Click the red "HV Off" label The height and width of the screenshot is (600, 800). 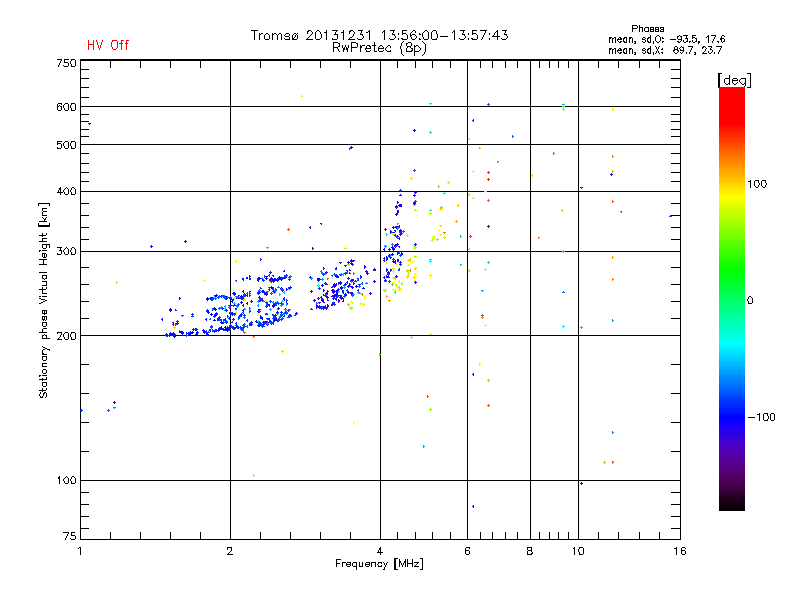(108, 45)
